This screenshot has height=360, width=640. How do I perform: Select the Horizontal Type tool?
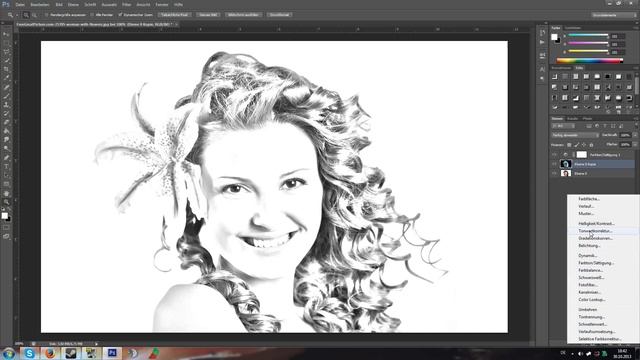[7, 167]
